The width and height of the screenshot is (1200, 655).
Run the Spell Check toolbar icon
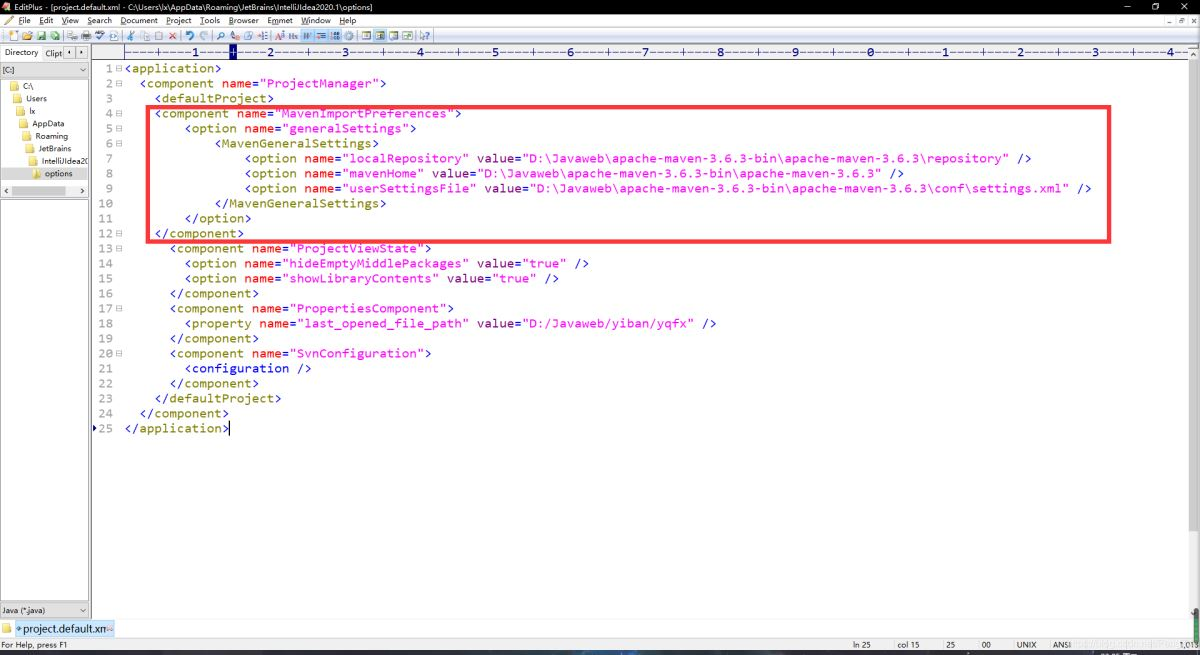pyautogui.click(x=99, y=36)
